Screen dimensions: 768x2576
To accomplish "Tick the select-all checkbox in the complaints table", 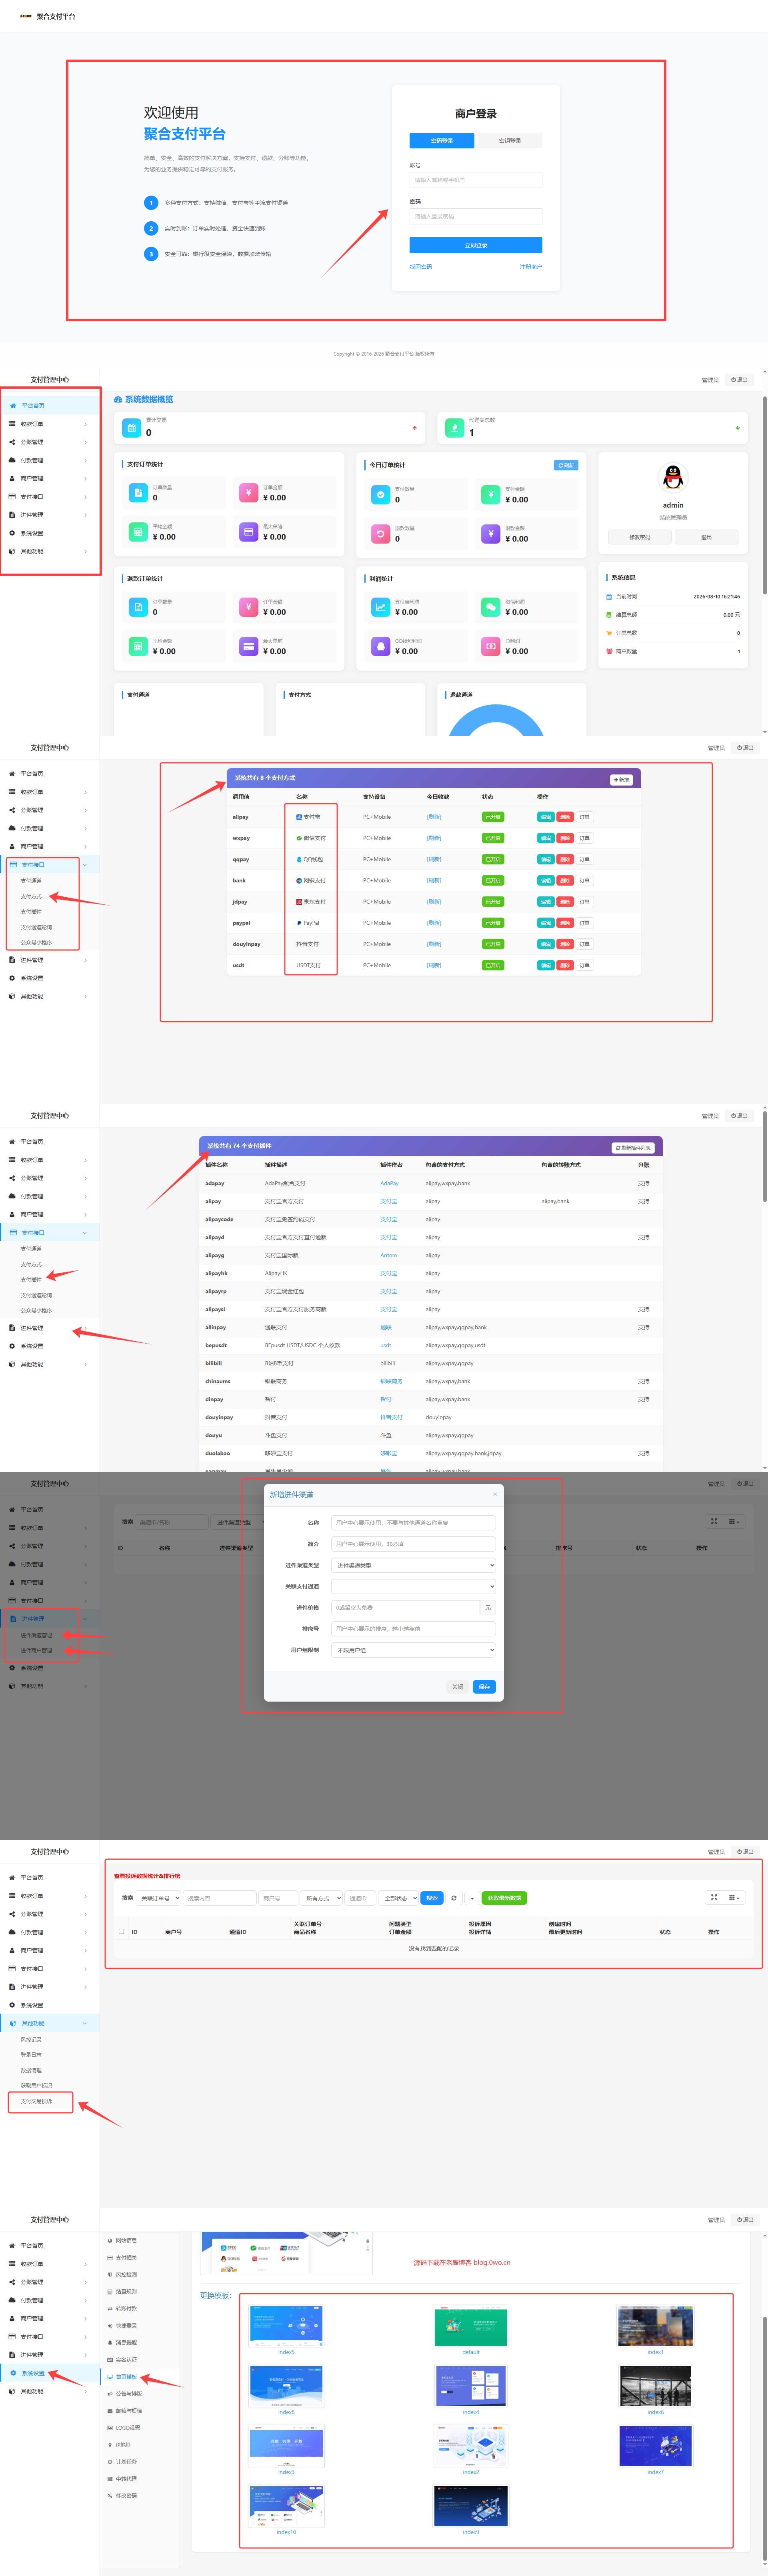I will click(121, 1931).
